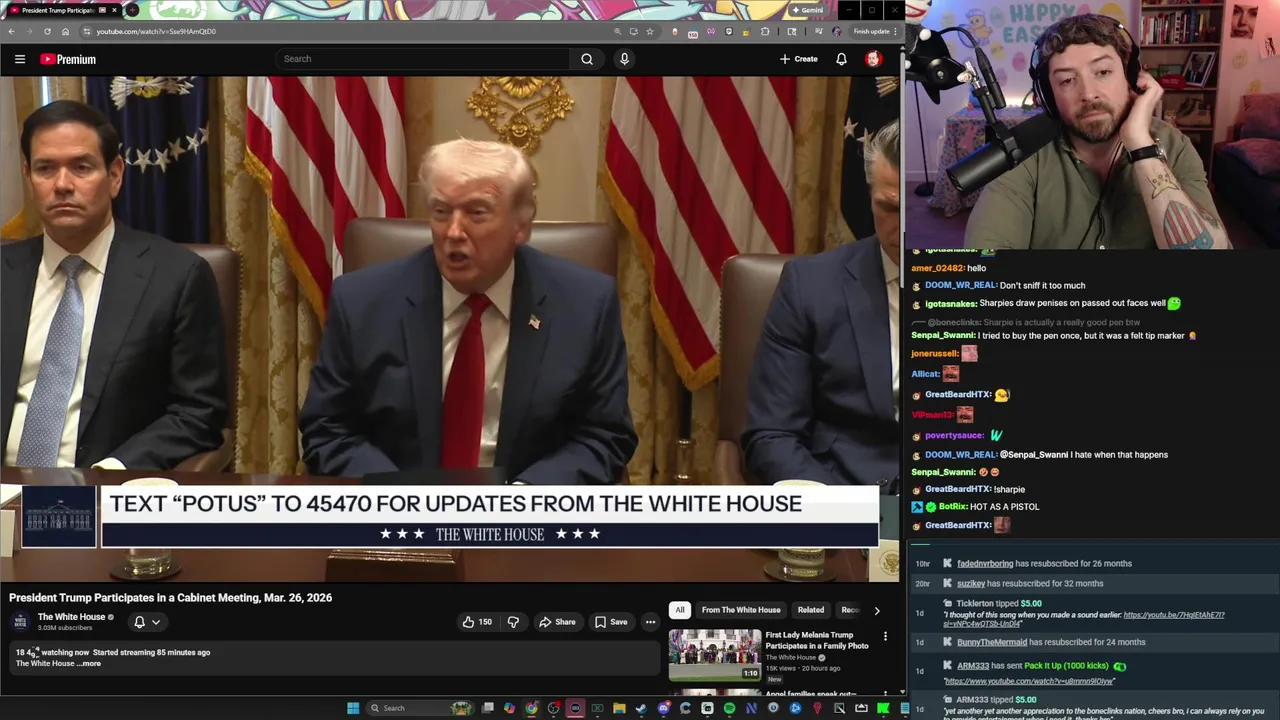Select From The White House chip
The width and height of the screenshot is (1280, 720).
(741, 610)
